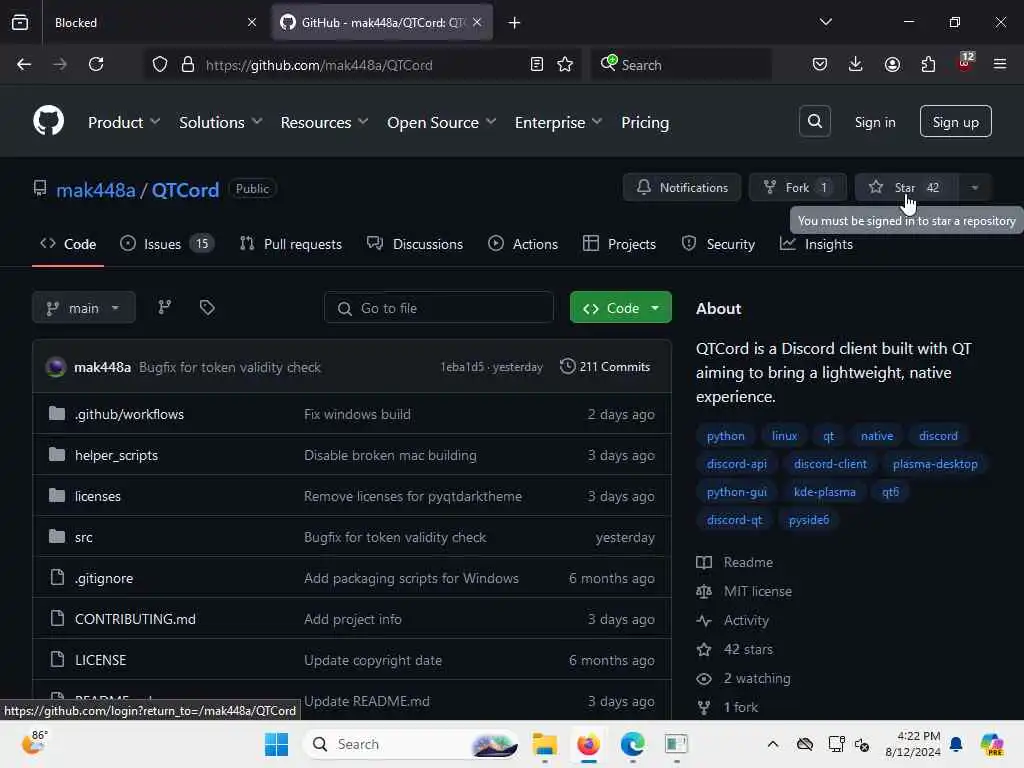Screen dimensions: 1024x768
Task: Select the python topic tag
Action: [725, 436]
